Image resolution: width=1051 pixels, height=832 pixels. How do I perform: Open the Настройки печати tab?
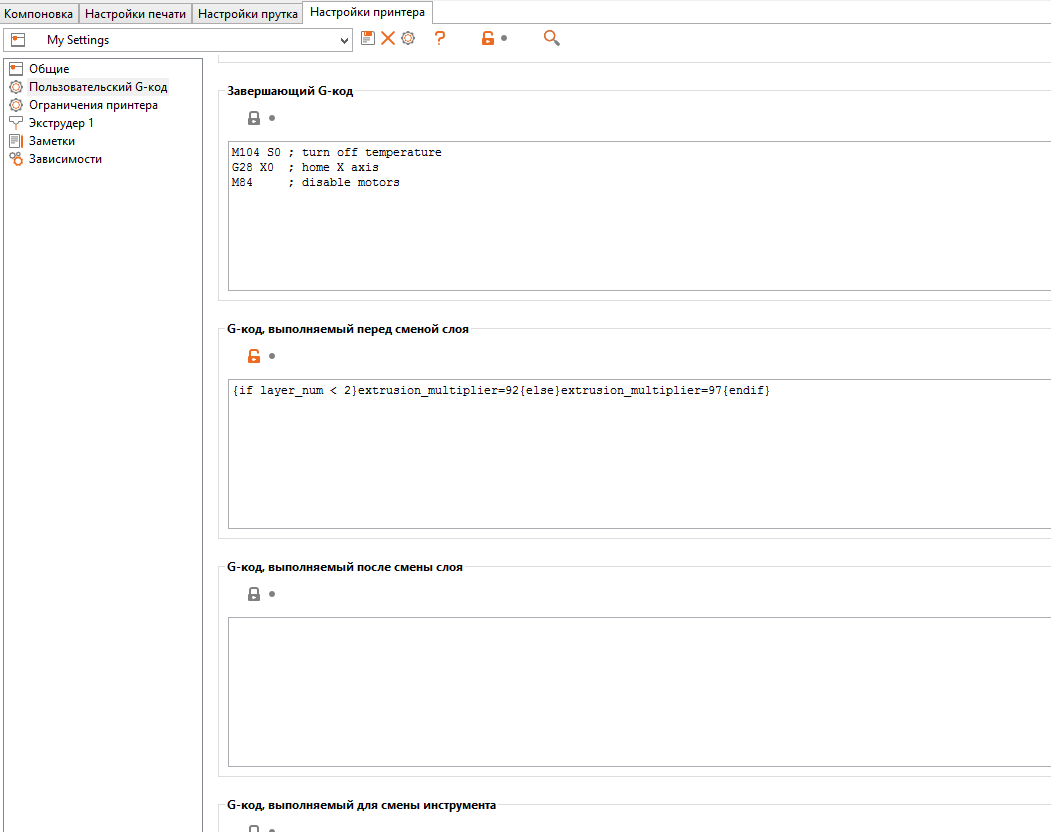click(135, 14)
